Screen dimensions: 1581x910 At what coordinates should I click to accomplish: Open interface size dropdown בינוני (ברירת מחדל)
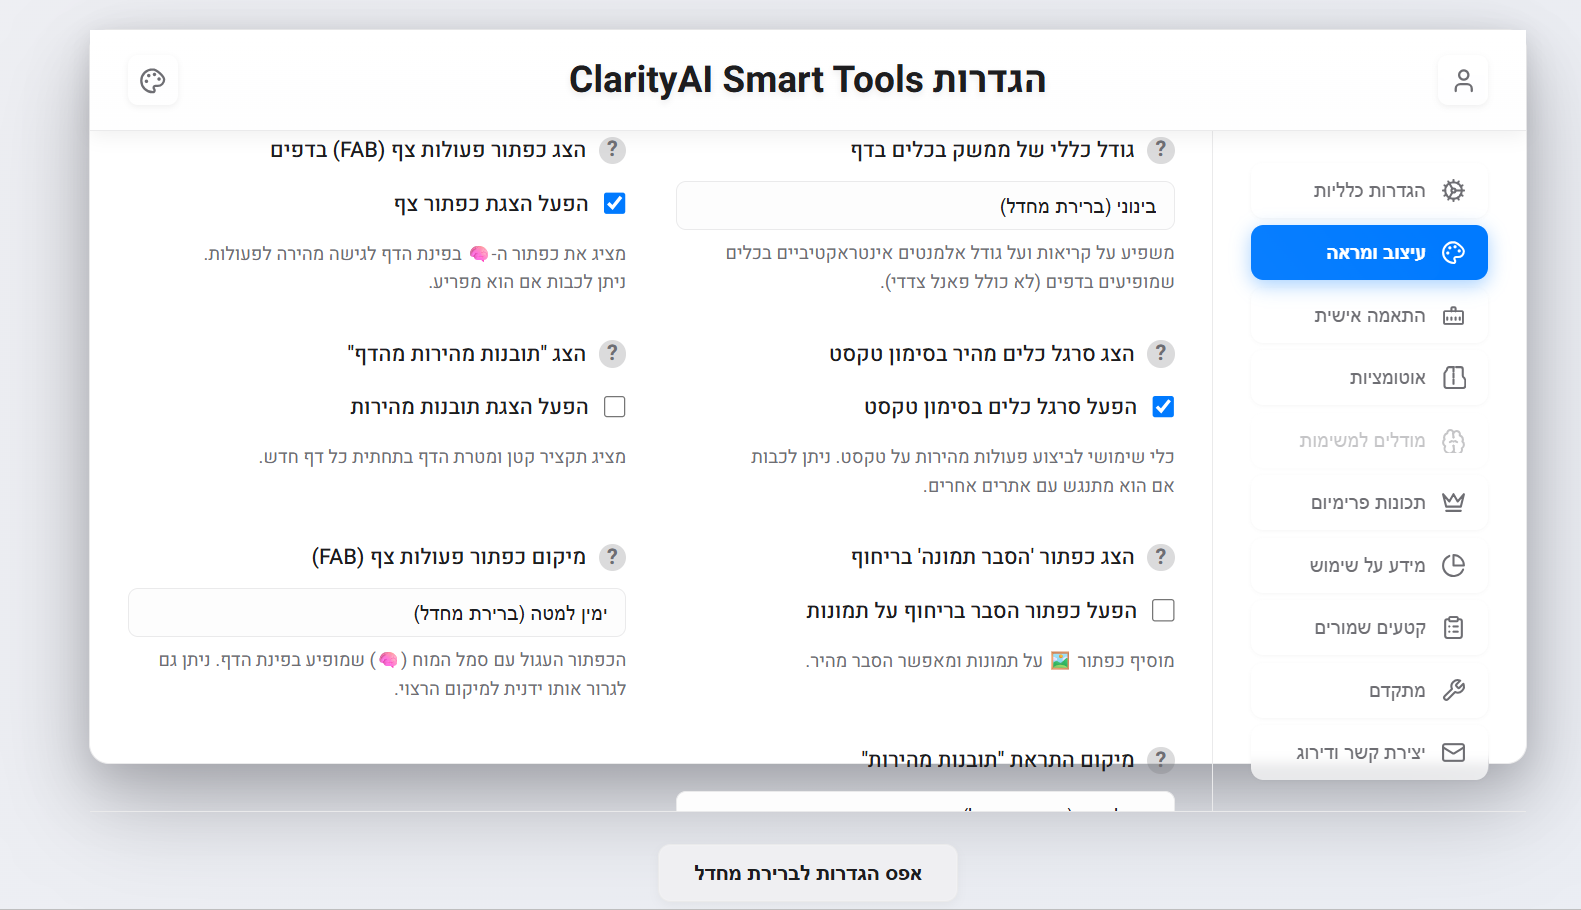925,206
